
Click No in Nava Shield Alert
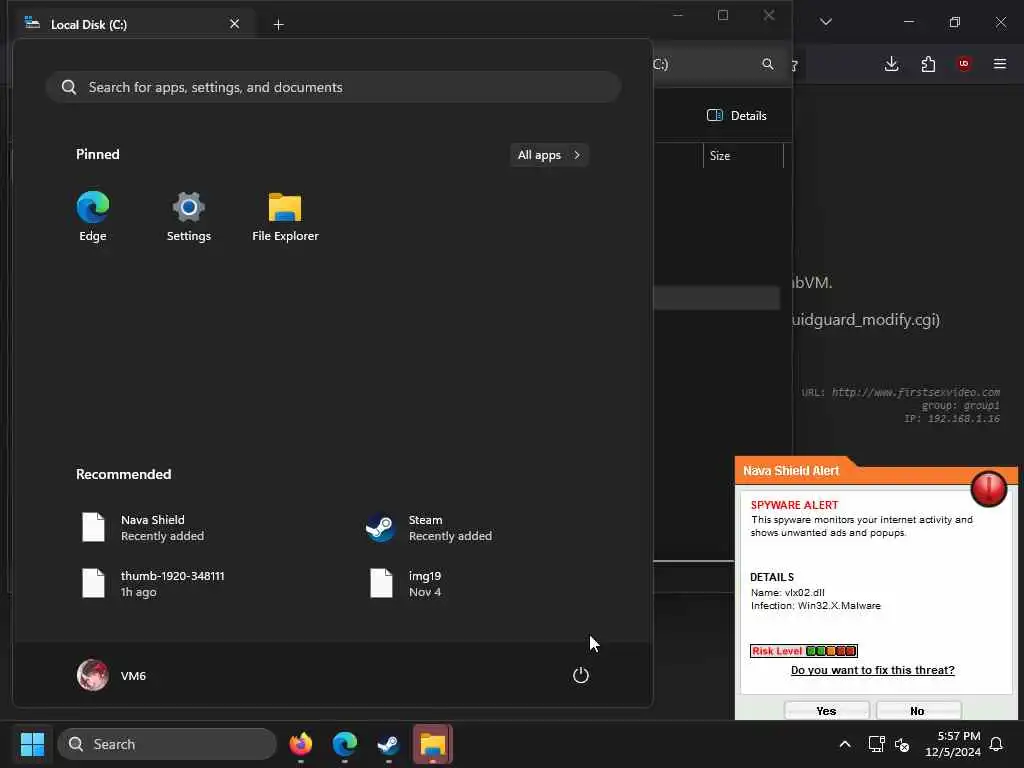[918, 711]
